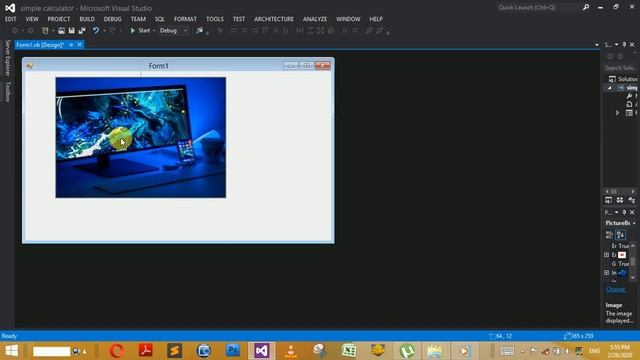Open the EDIT menu

(x=11, y=19)
